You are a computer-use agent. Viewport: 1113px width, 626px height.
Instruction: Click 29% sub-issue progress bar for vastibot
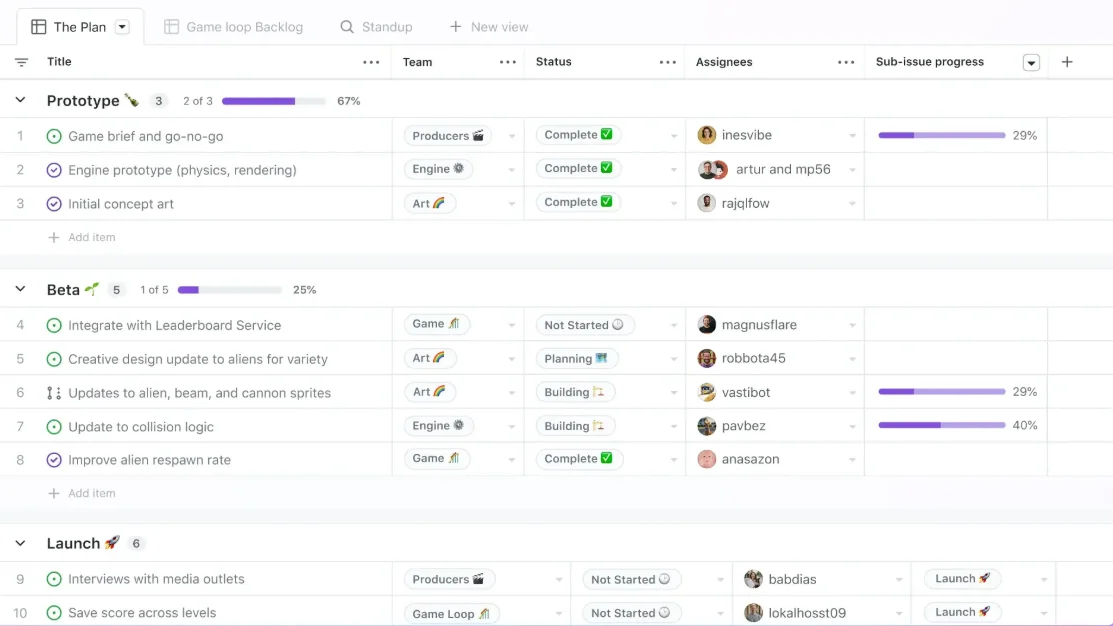point(942,391)
